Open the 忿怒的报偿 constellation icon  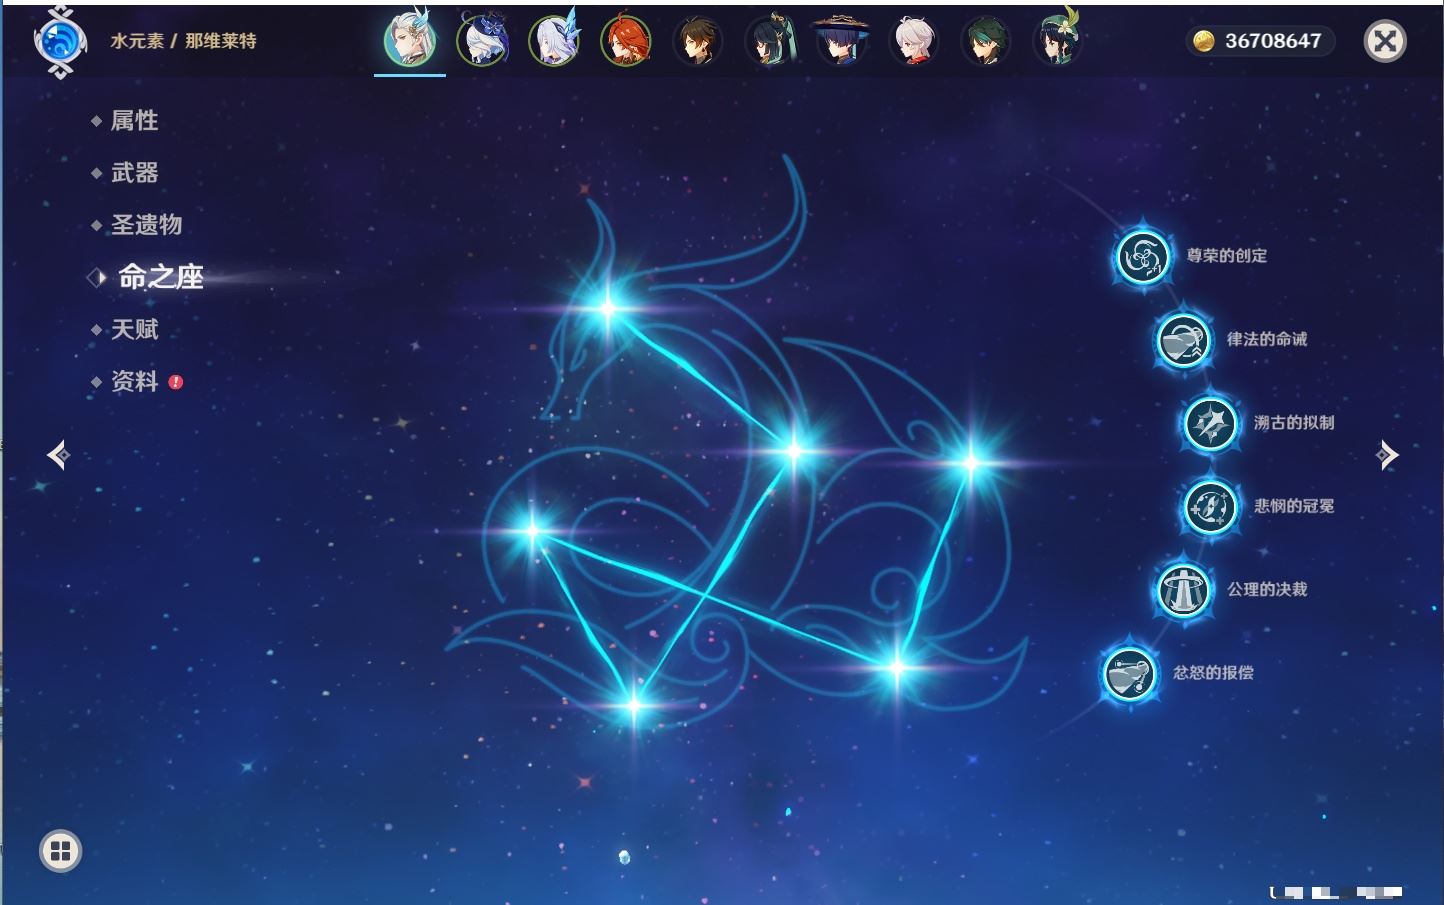[1129, 673]
